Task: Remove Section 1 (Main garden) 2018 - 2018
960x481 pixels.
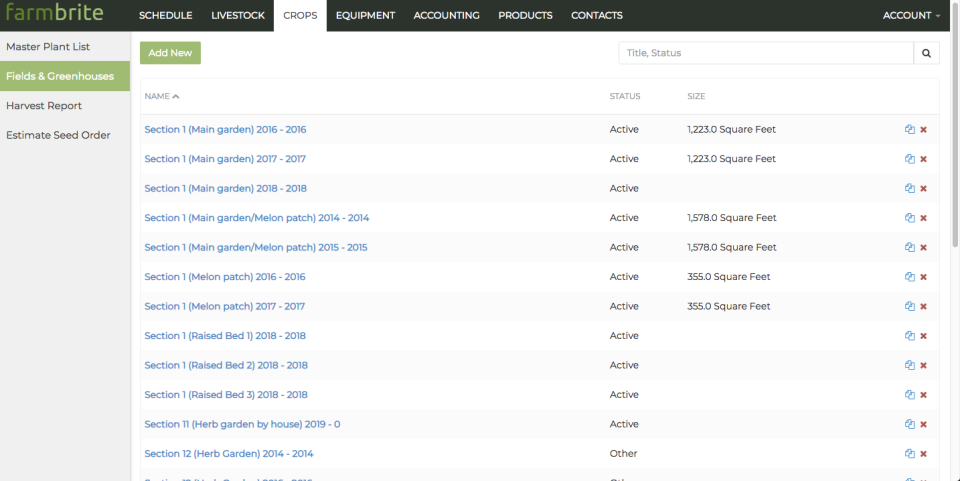Action: click(924, 188)
